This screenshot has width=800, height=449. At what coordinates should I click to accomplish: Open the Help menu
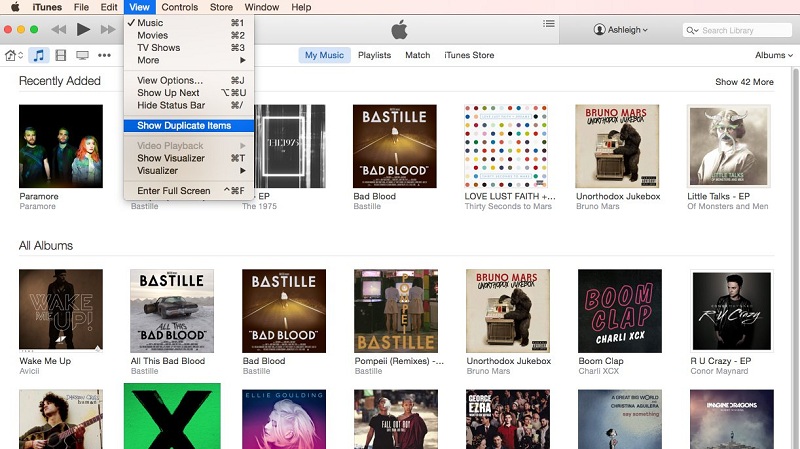coord(301,7)
